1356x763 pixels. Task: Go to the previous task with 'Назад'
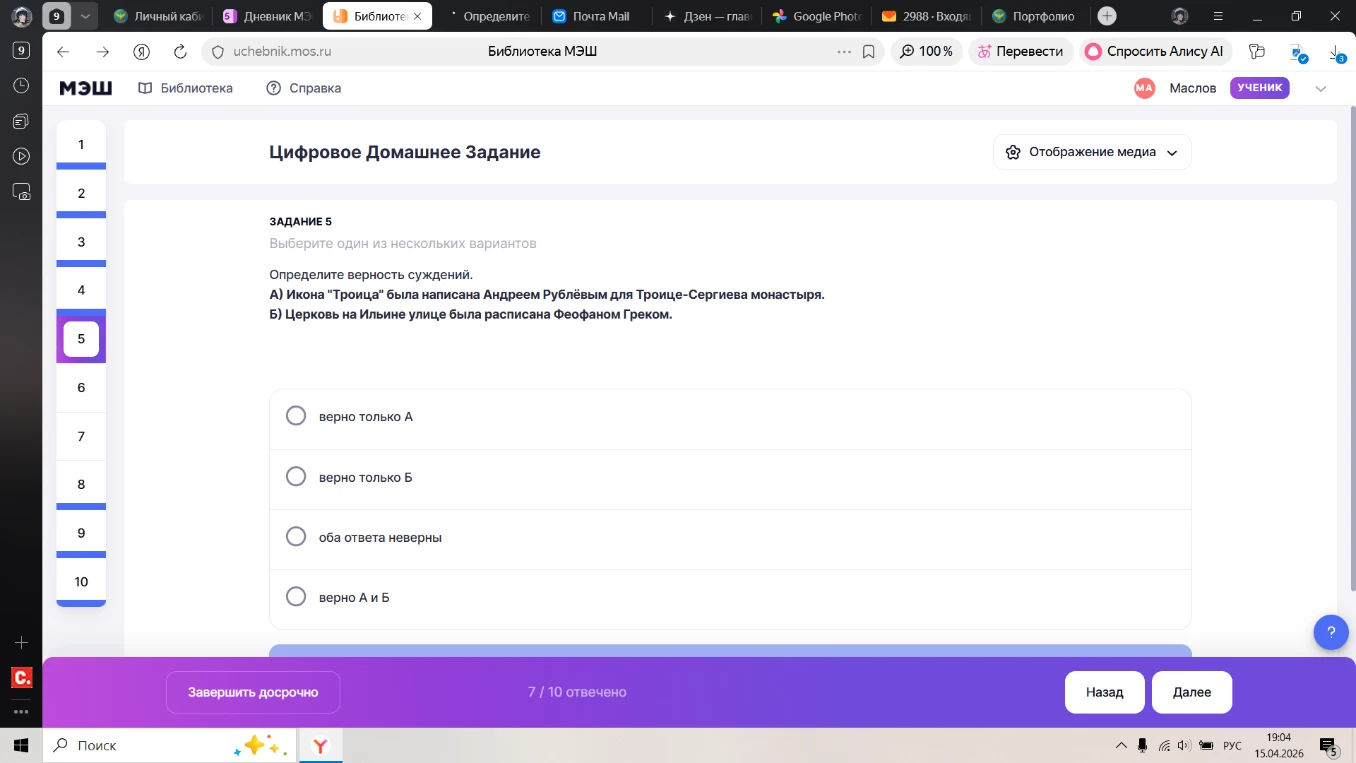[x=1105, y=692]
